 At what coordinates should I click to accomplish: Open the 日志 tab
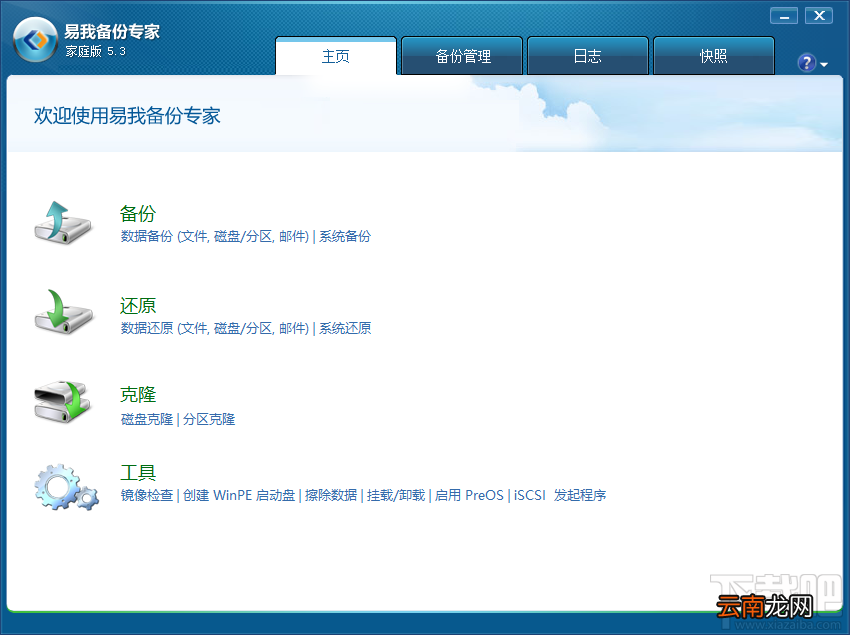click(x=588, y=56)
